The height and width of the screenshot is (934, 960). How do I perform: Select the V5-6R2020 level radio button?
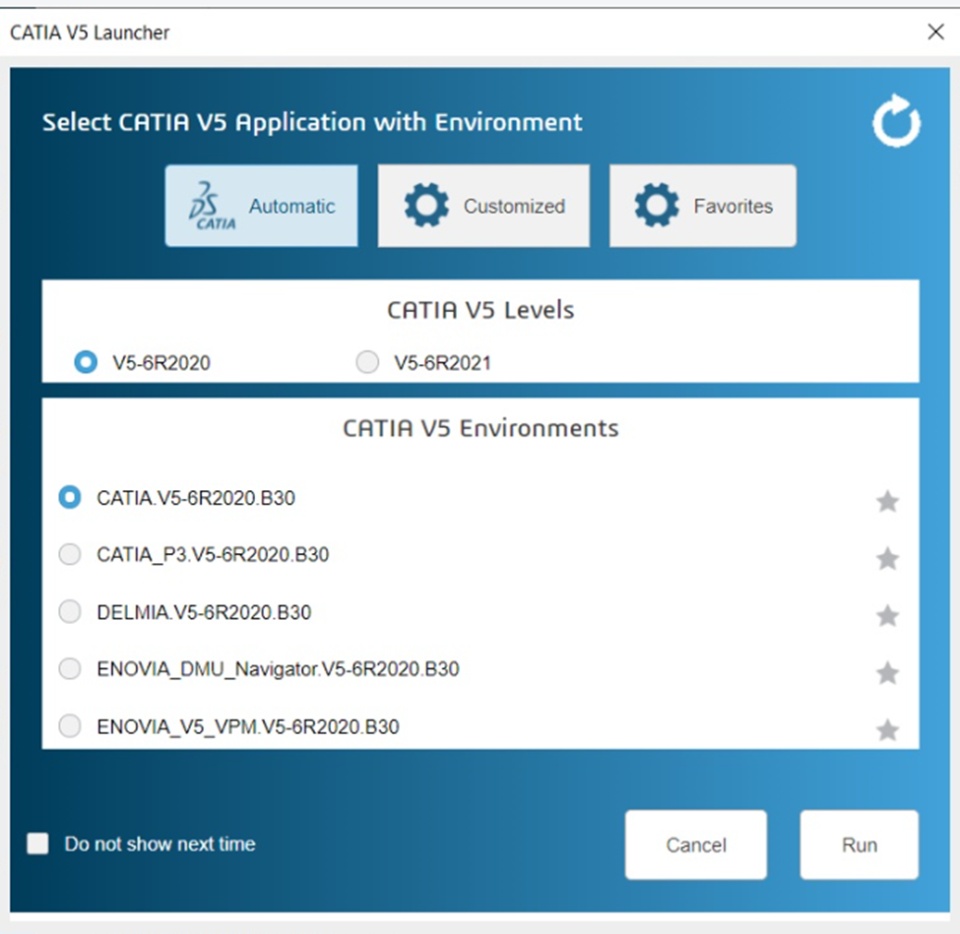pyautogui.click(x=86, y=362)
